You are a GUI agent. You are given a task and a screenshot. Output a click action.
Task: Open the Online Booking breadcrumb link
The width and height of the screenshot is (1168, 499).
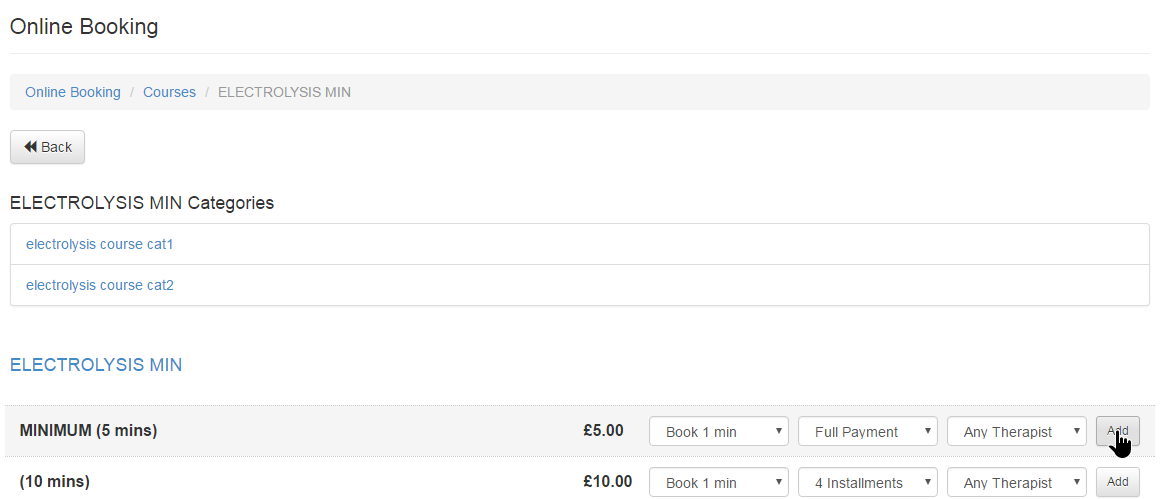point(73,92)
